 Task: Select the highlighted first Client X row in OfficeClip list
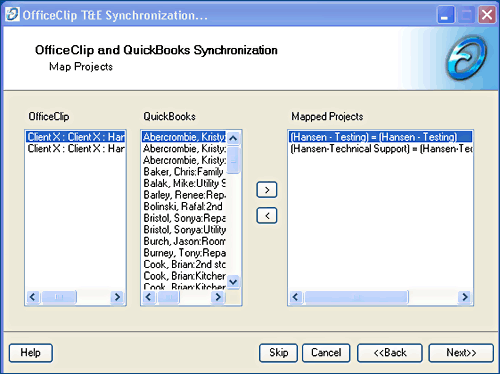pos(76,137)
